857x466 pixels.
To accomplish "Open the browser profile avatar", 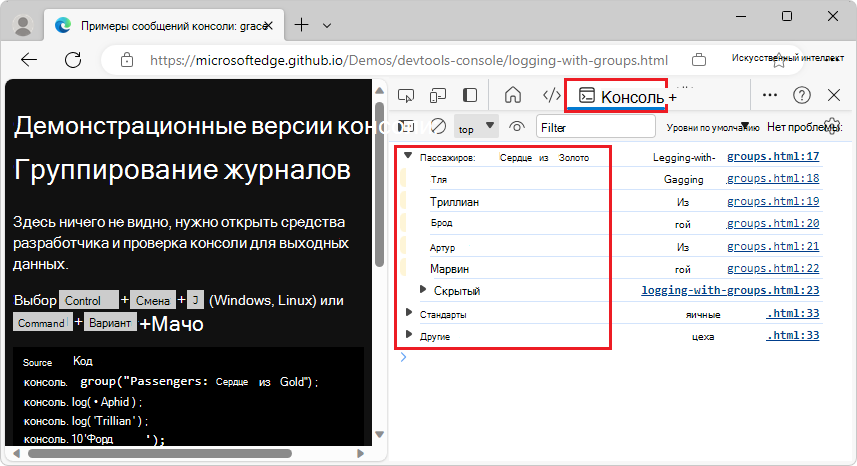I will [x=23, y=26].
